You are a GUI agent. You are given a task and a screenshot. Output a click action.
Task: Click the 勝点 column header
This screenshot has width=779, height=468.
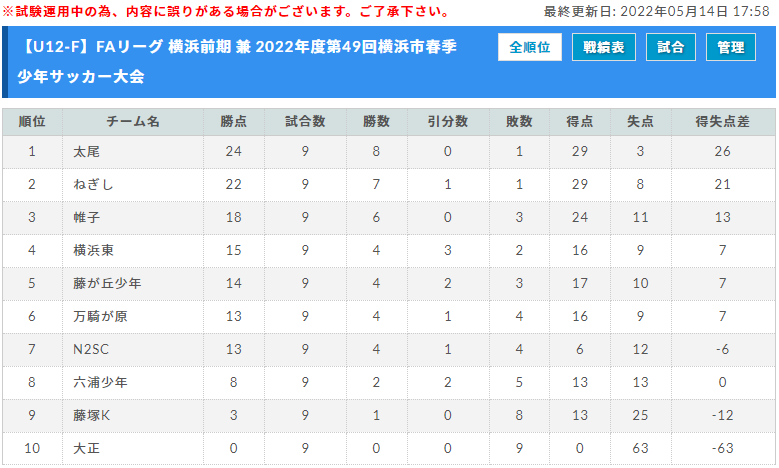(234, 122)
